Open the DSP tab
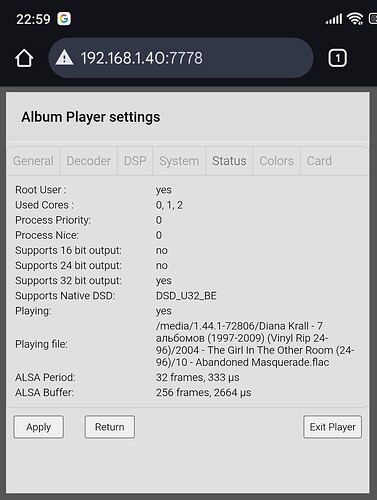377x500 pixels. coord(135,161)
